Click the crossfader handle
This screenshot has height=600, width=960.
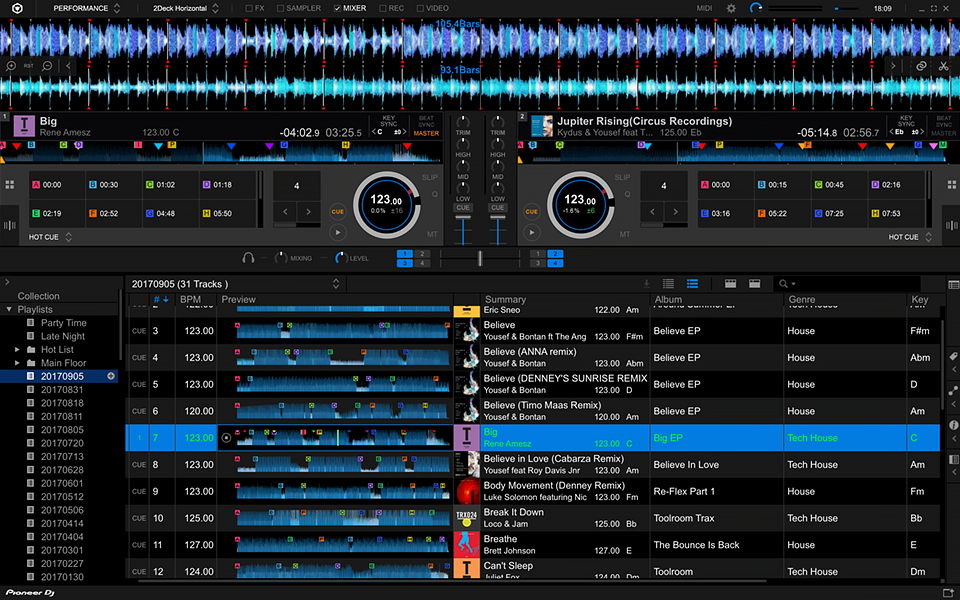(x=480, y=258)
